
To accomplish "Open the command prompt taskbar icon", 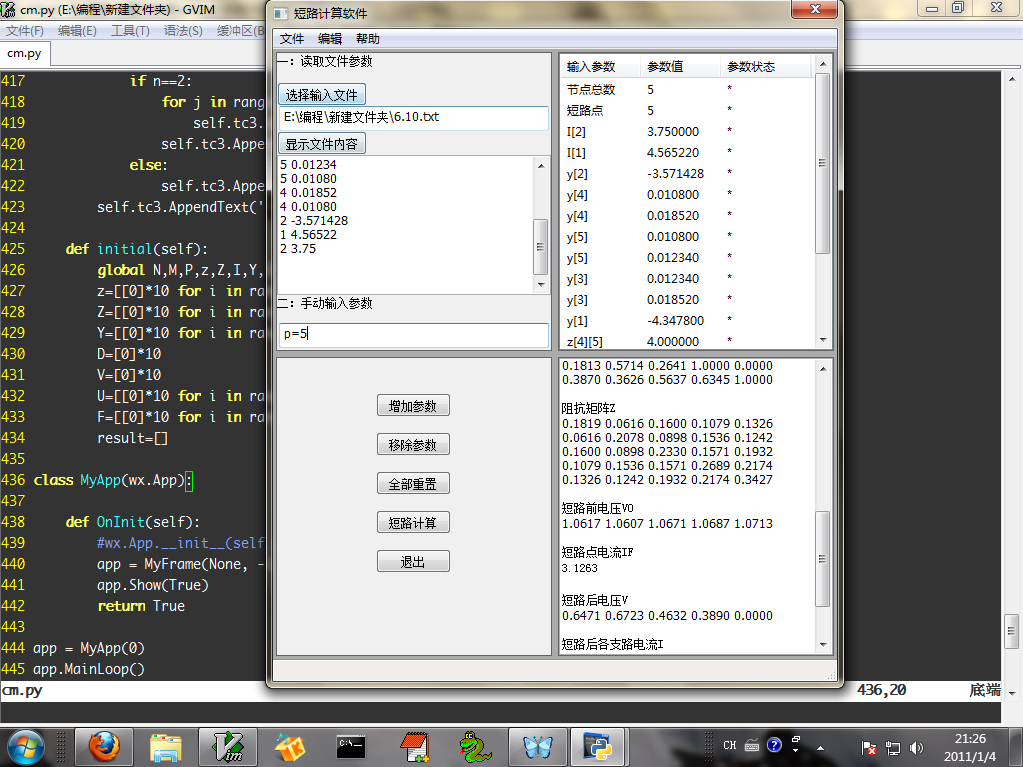I will (x=351, y=747).
